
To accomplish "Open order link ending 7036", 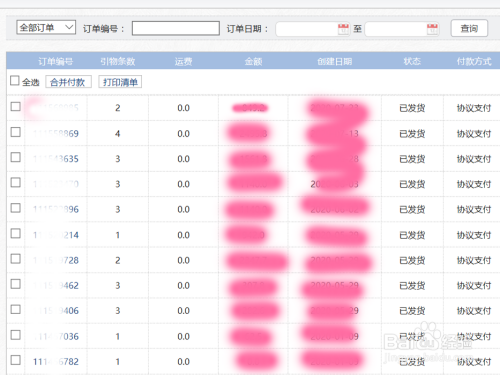I will point(56,336).
